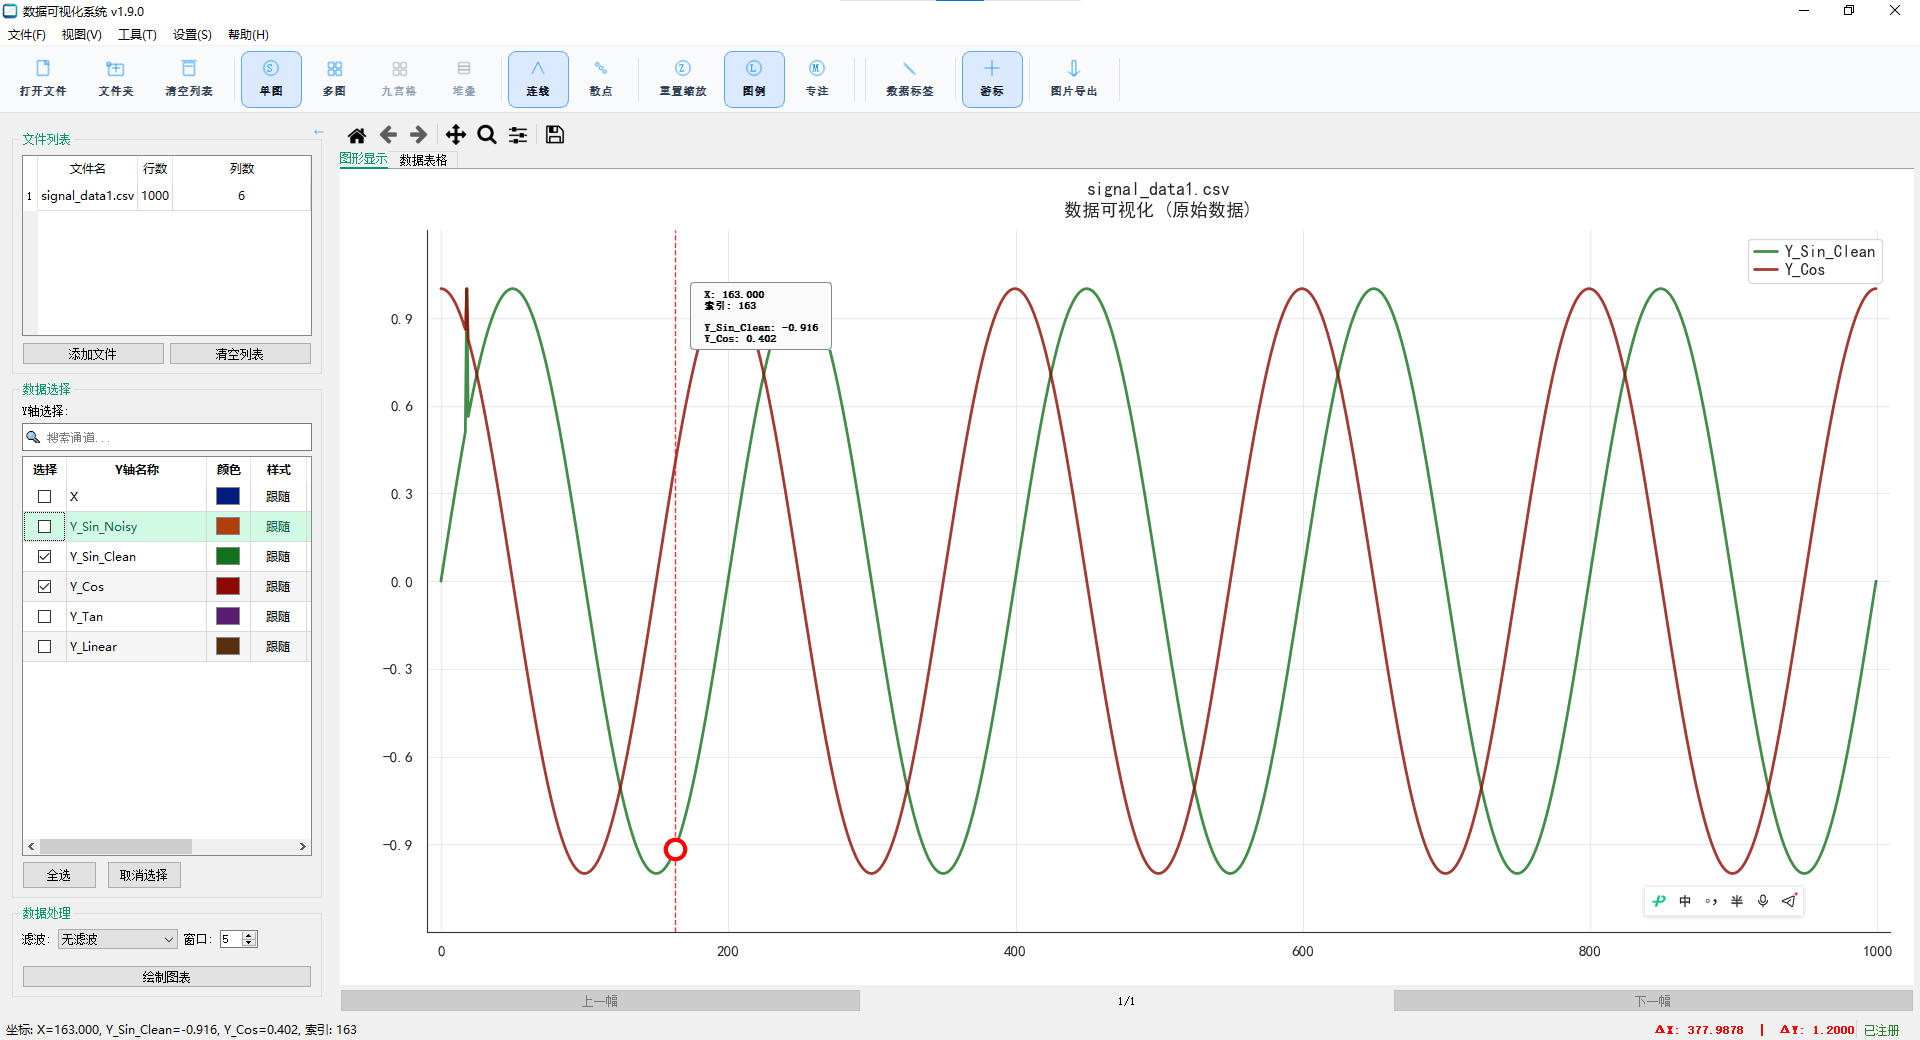
Task: Open the 工具(T) menu
Action: point(137,35)
